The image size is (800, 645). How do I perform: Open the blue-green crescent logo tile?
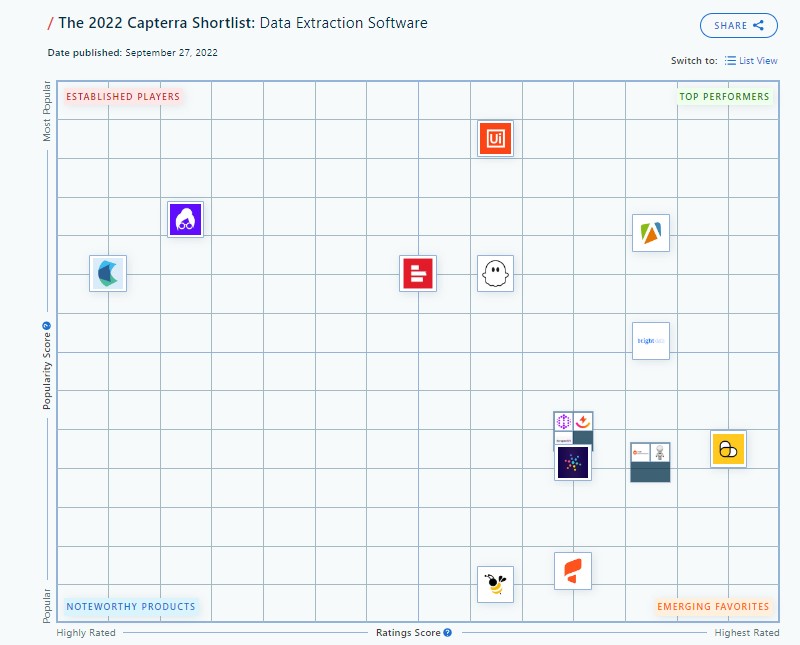coord(108,274)
